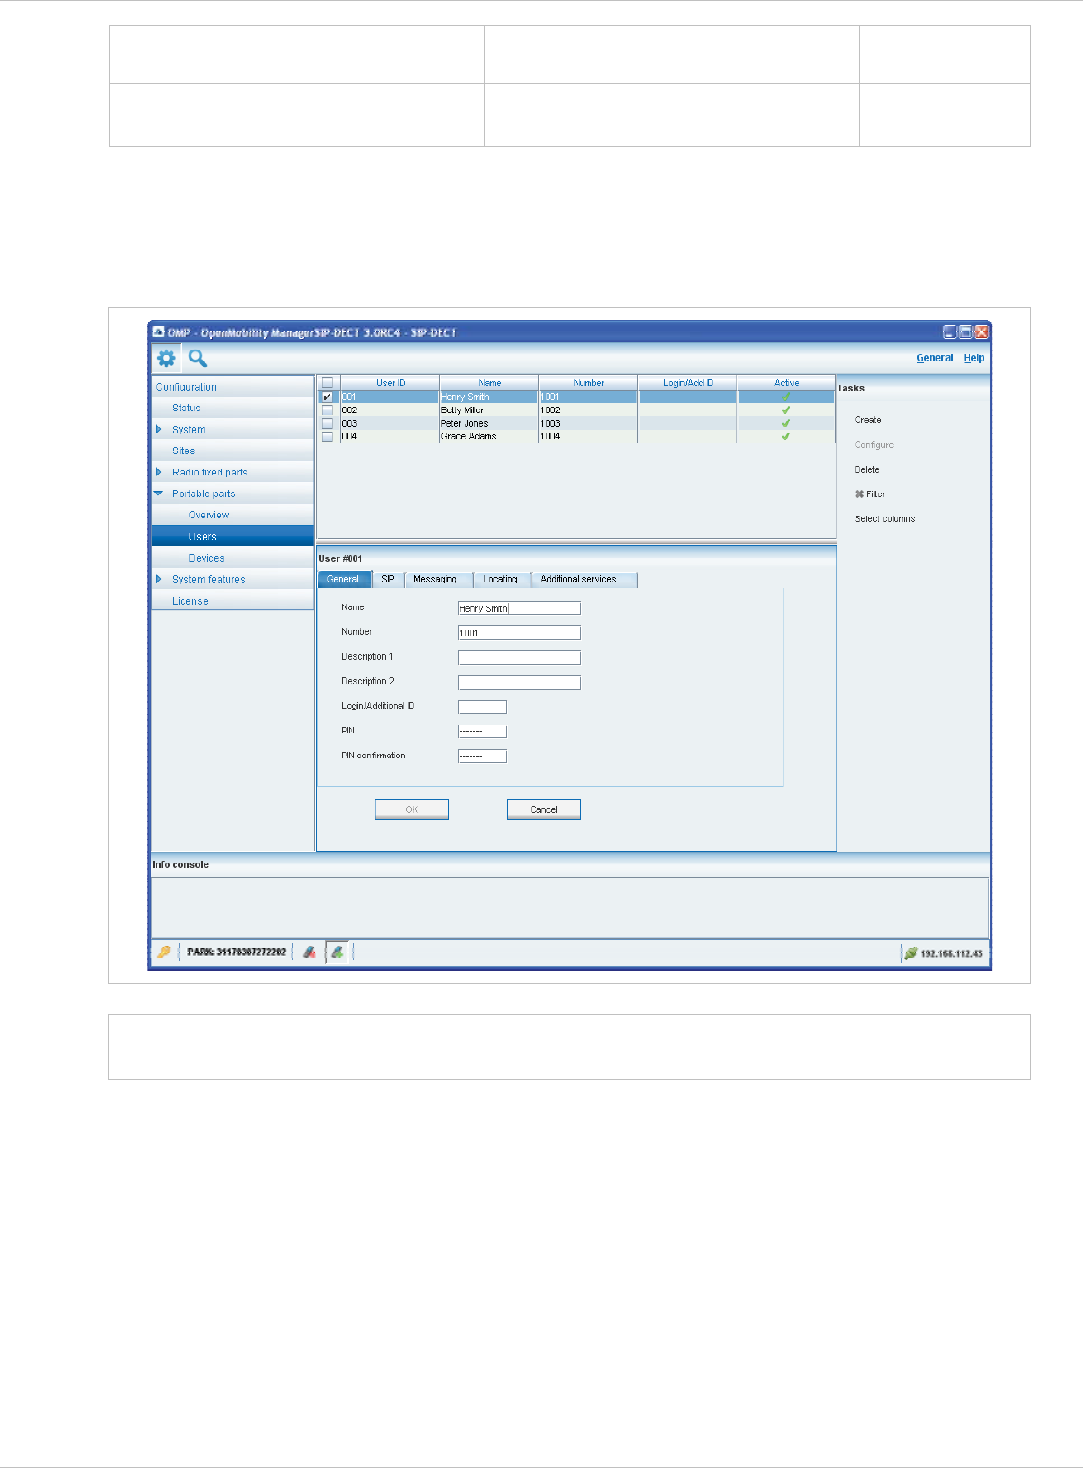Toggle the select-all checkbox in table header
Screen dimensions: 1083x1468
tap(327, 383)
